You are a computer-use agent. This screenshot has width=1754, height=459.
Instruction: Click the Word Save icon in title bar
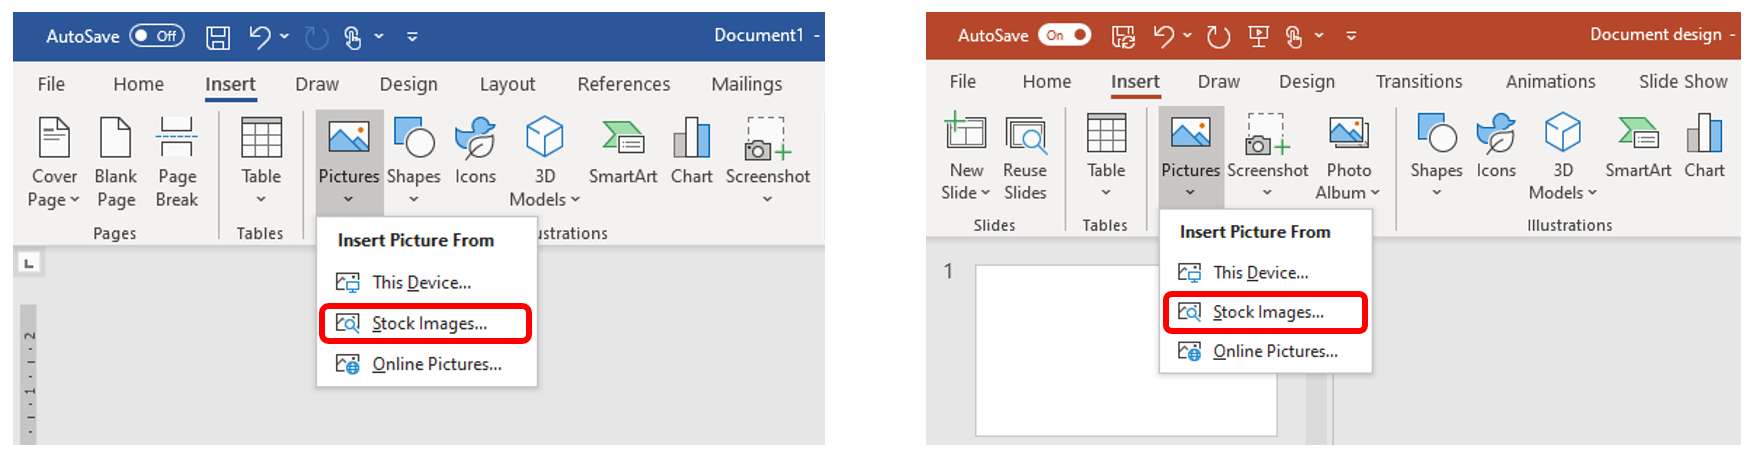pos(218,37)
